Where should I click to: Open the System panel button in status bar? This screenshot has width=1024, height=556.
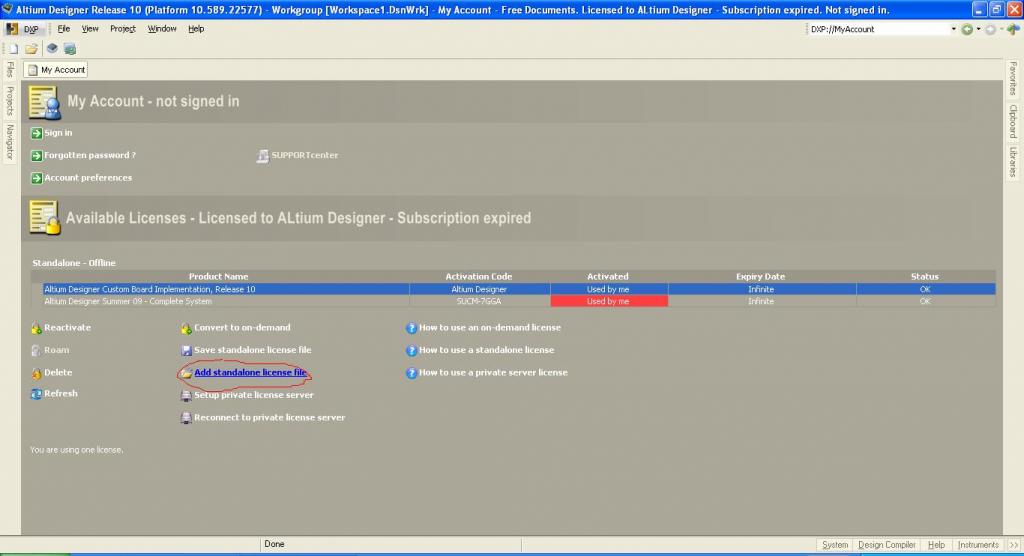(835, 545)
